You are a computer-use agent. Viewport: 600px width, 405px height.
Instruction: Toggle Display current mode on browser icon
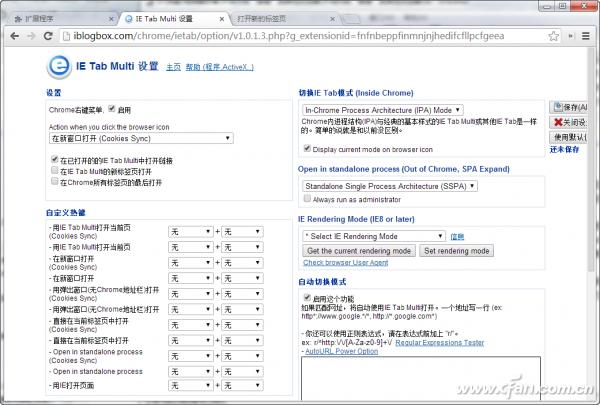(x=307, y=149)
